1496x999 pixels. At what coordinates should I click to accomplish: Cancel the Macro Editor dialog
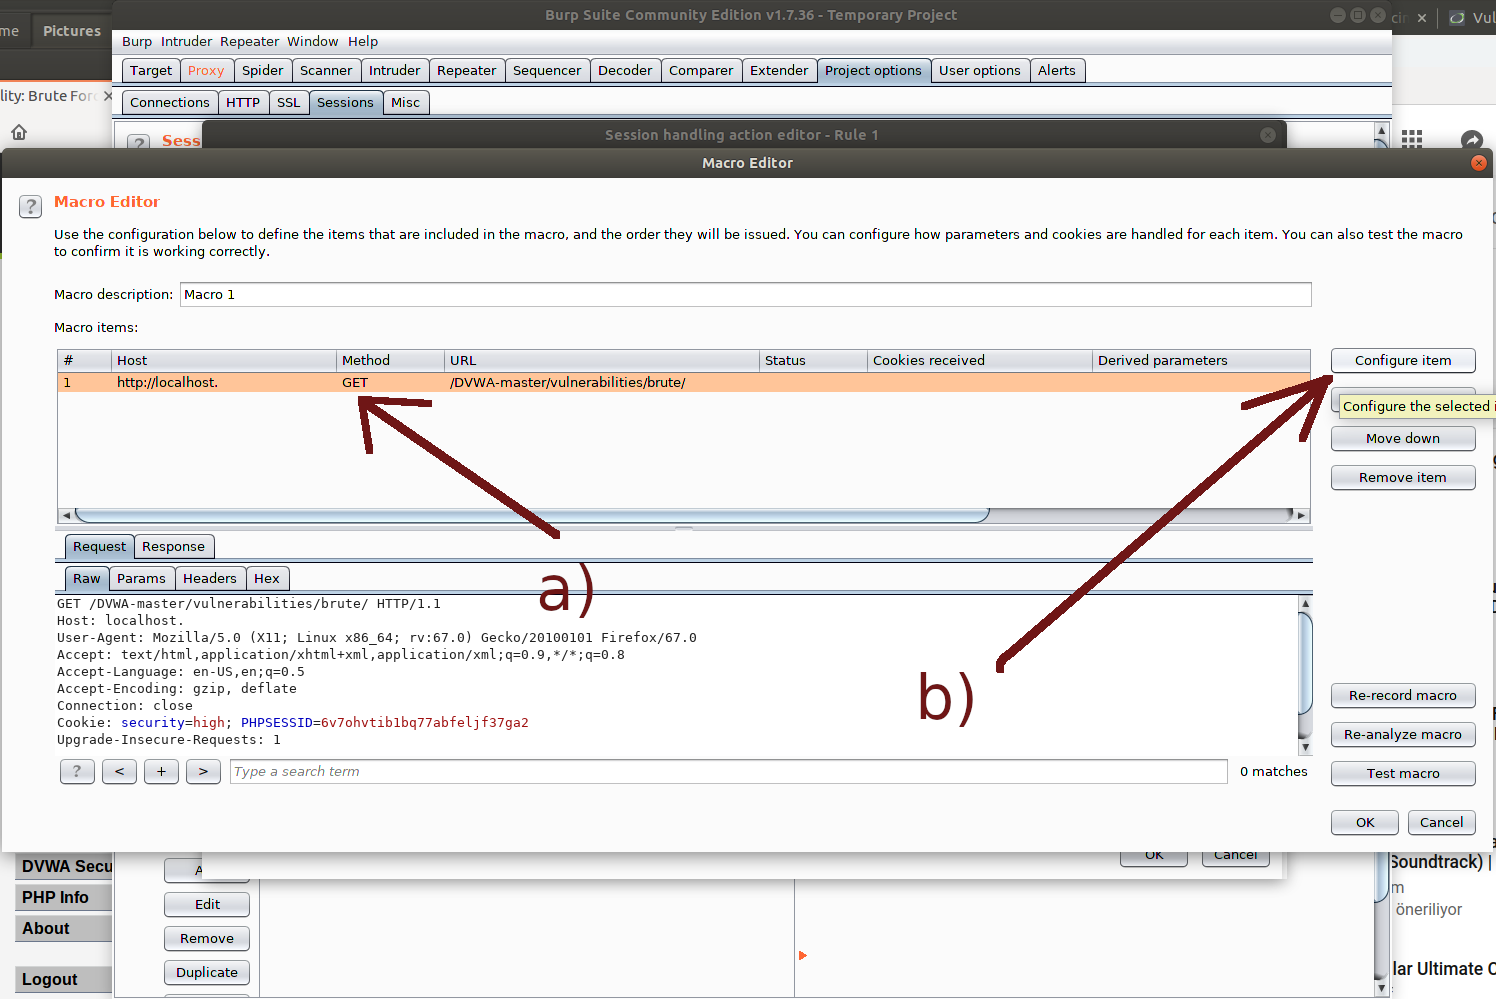point(1442,822)
